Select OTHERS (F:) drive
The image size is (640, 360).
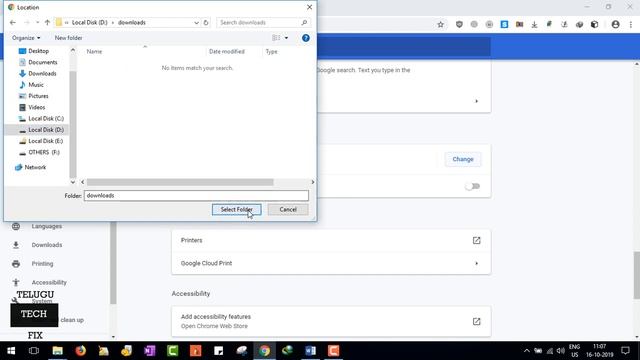point(44,152)
